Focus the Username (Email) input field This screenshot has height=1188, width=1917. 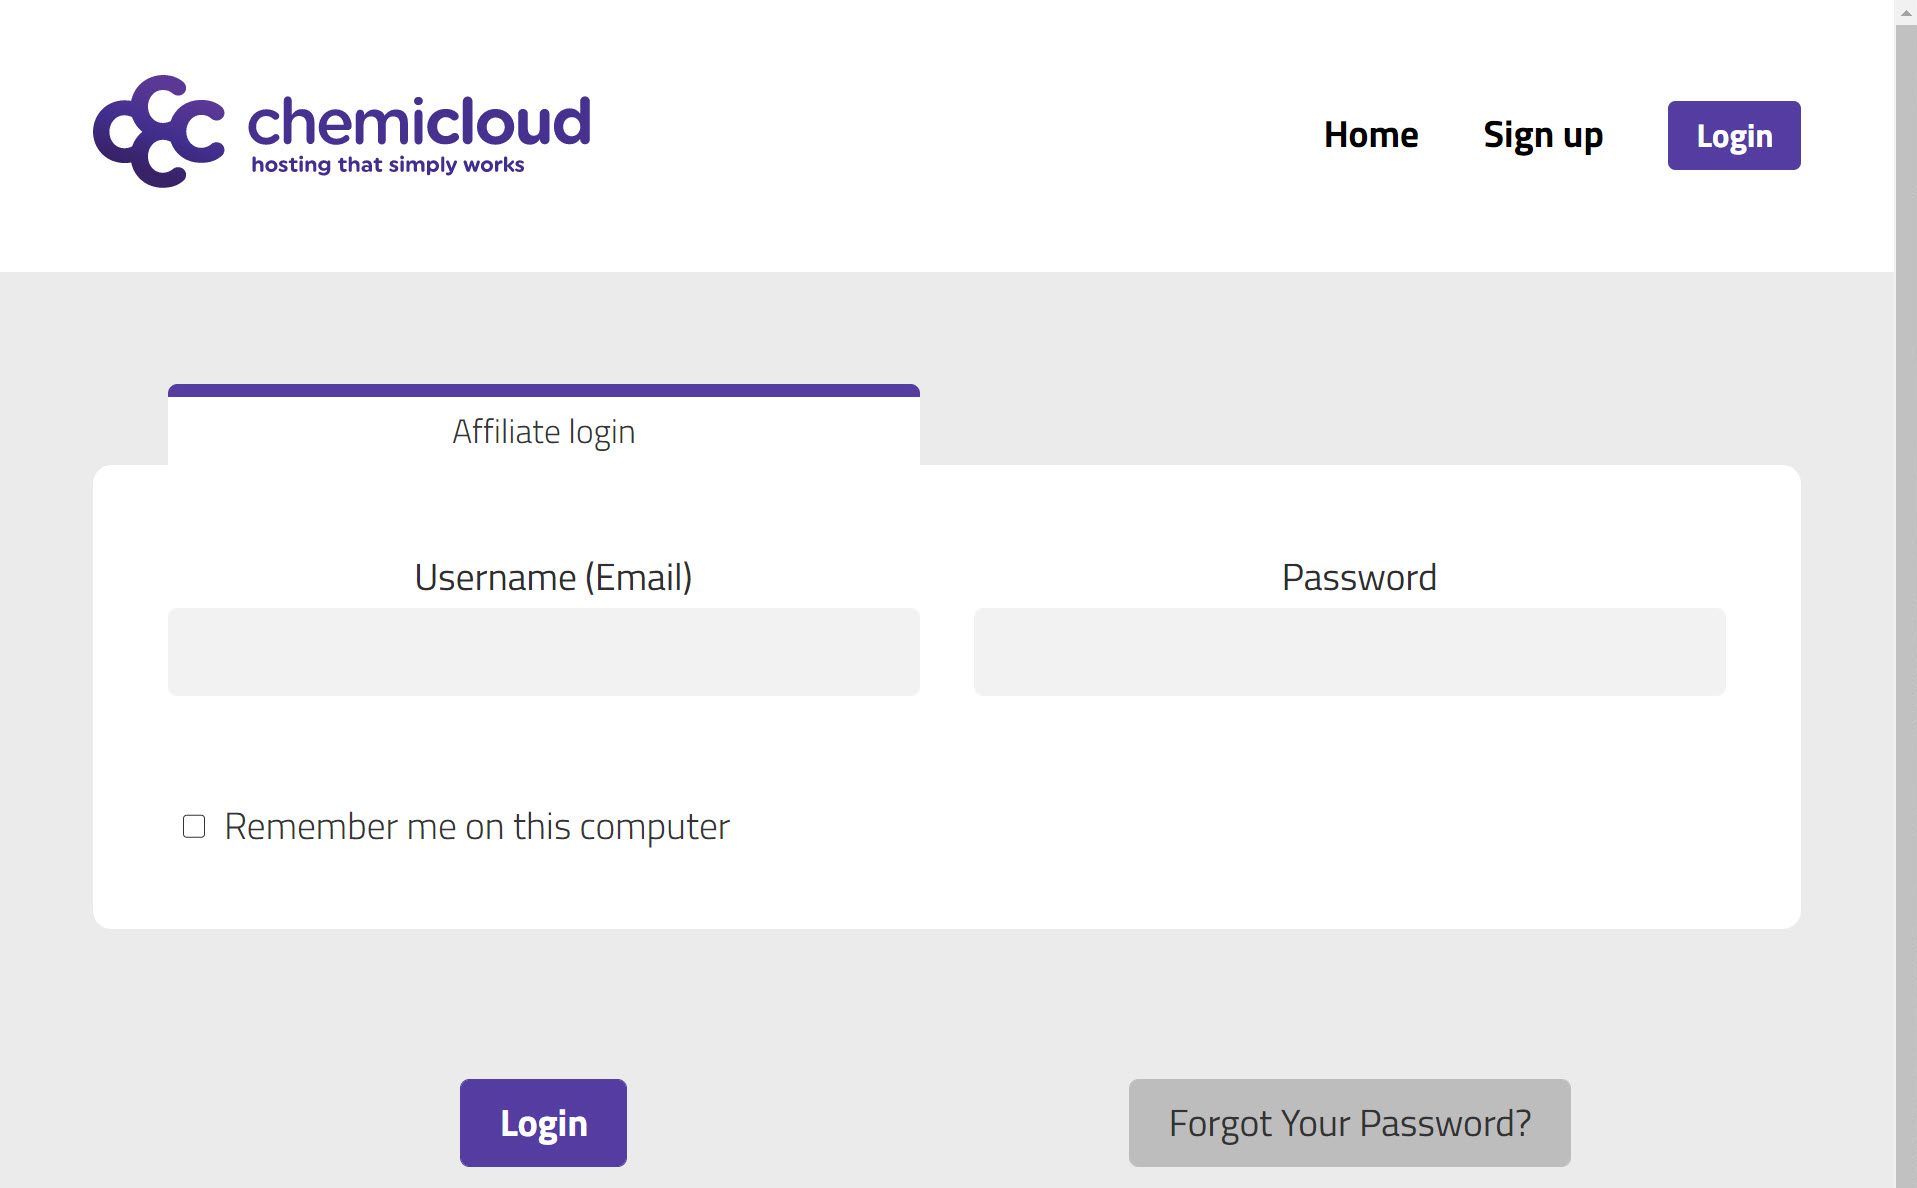click(543, 652)
